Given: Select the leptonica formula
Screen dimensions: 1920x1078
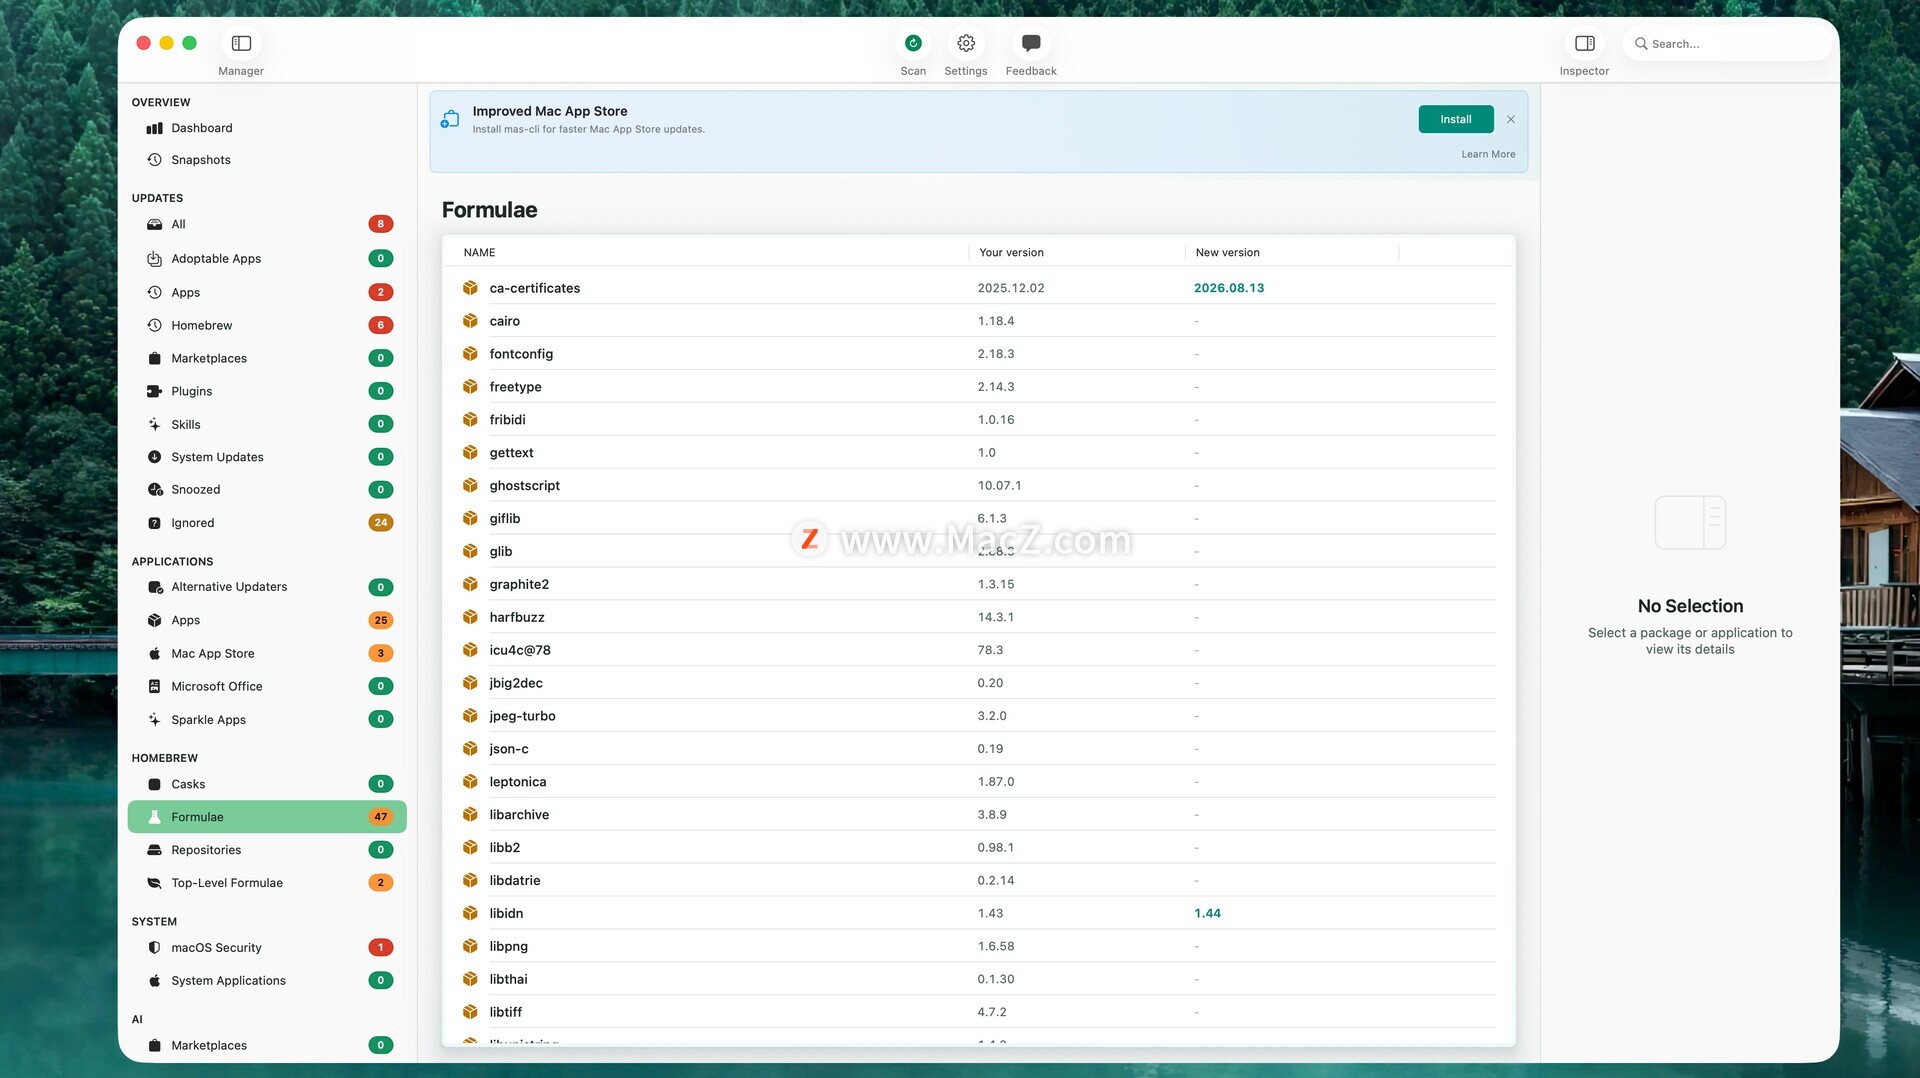Looking at the screenshot, I should 979,782.
